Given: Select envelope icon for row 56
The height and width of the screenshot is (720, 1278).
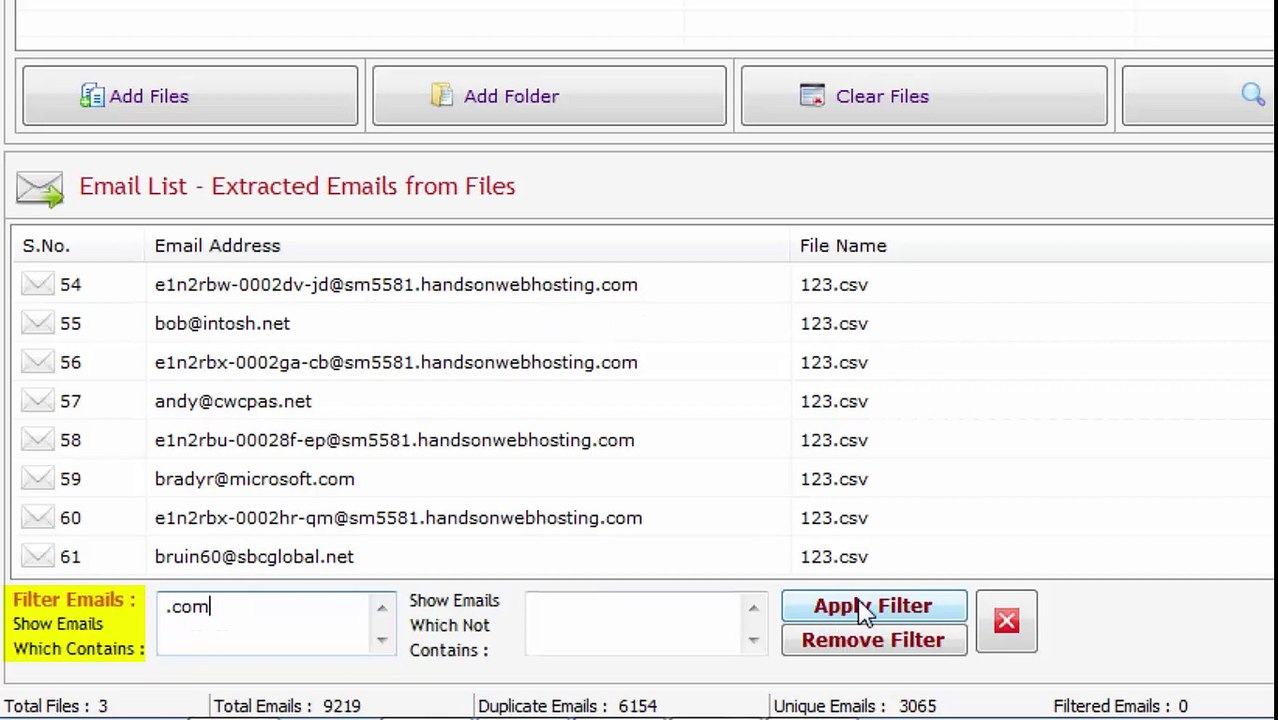Looking at the screenshot, I should pyautogui.click(x=37, y=363).
